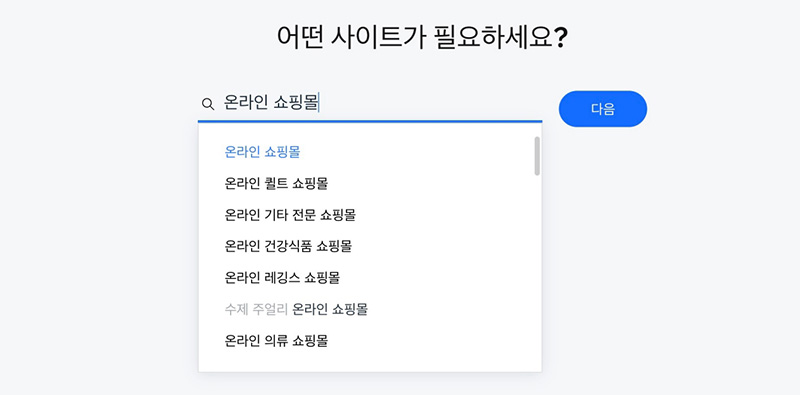Focus the site type search field
Viewport: 800px width, 395px height.
[370, 104]
